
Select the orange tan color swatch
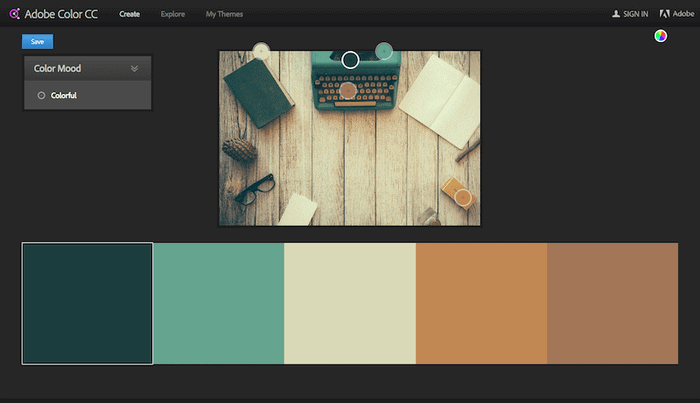(x=481, y=303)
